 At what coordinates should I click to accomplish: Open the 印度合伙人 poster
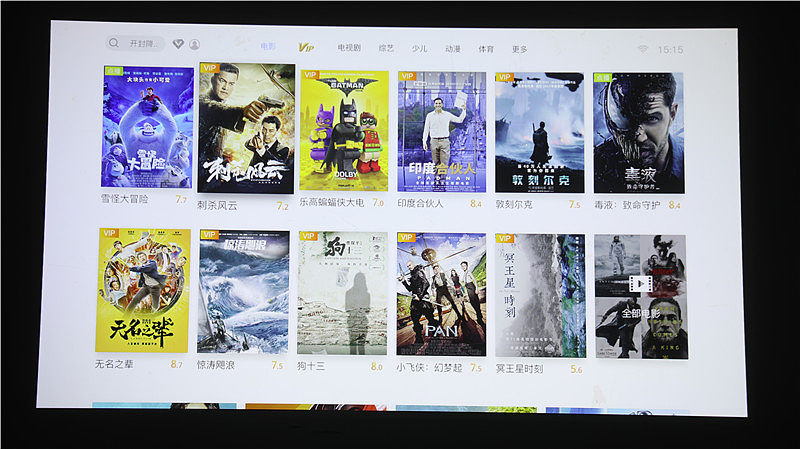tap(442, 132)
